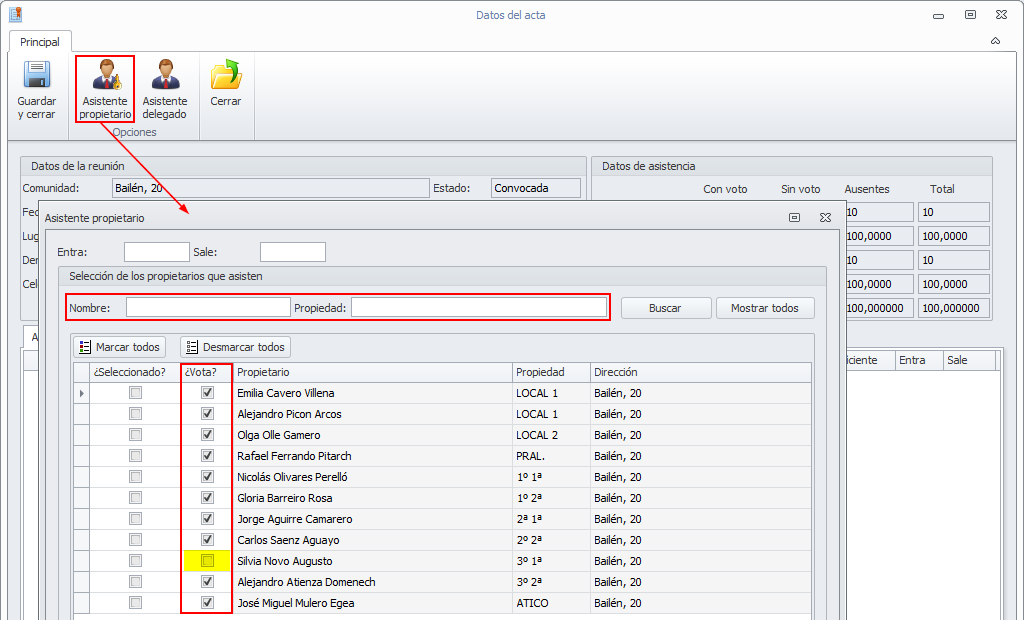This screenshot has width=1024, height=620.
Task: Select Carlos Saenz Aguayo's Seleccionado checkbox
Action: point(135,540)
